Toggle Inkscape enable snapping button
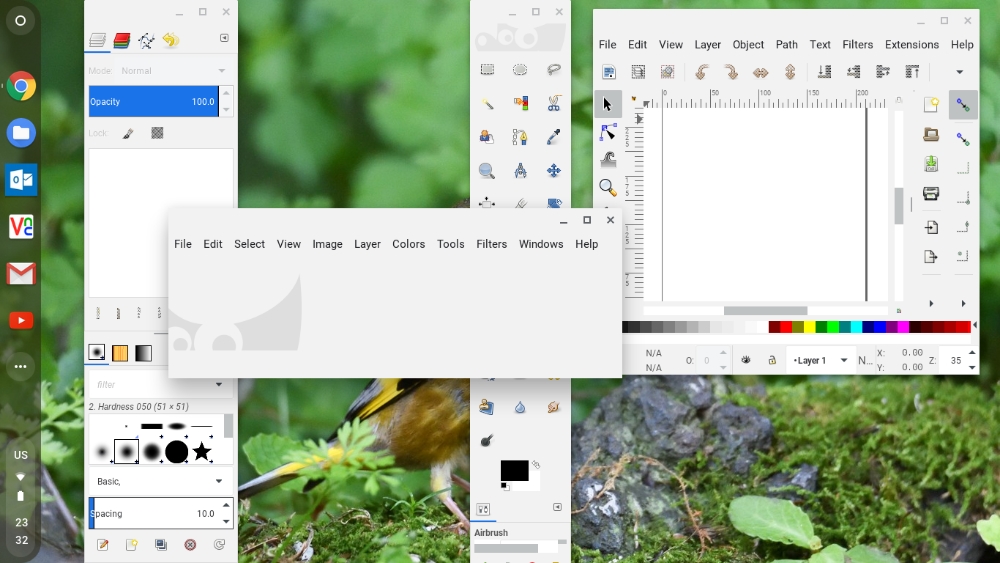Viewport: 1000px width, 563px height. (x=963, y=105)
